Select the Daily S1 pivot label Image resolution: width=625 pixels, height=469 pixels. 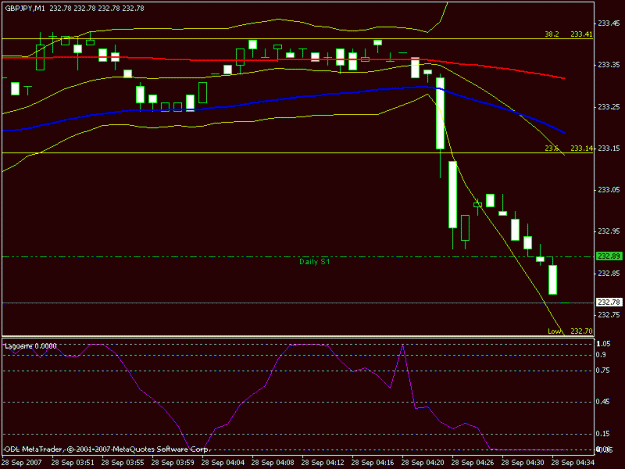click(x=314, y=262)
